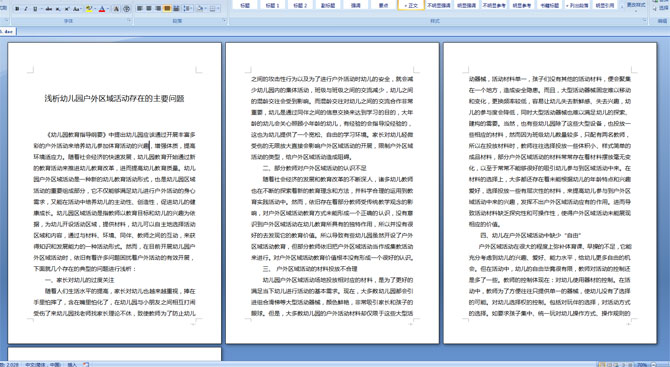This screenshot has width=670, height=367.
Task: Open the highlight color dropdown arrow
Action: coord(95,9)
